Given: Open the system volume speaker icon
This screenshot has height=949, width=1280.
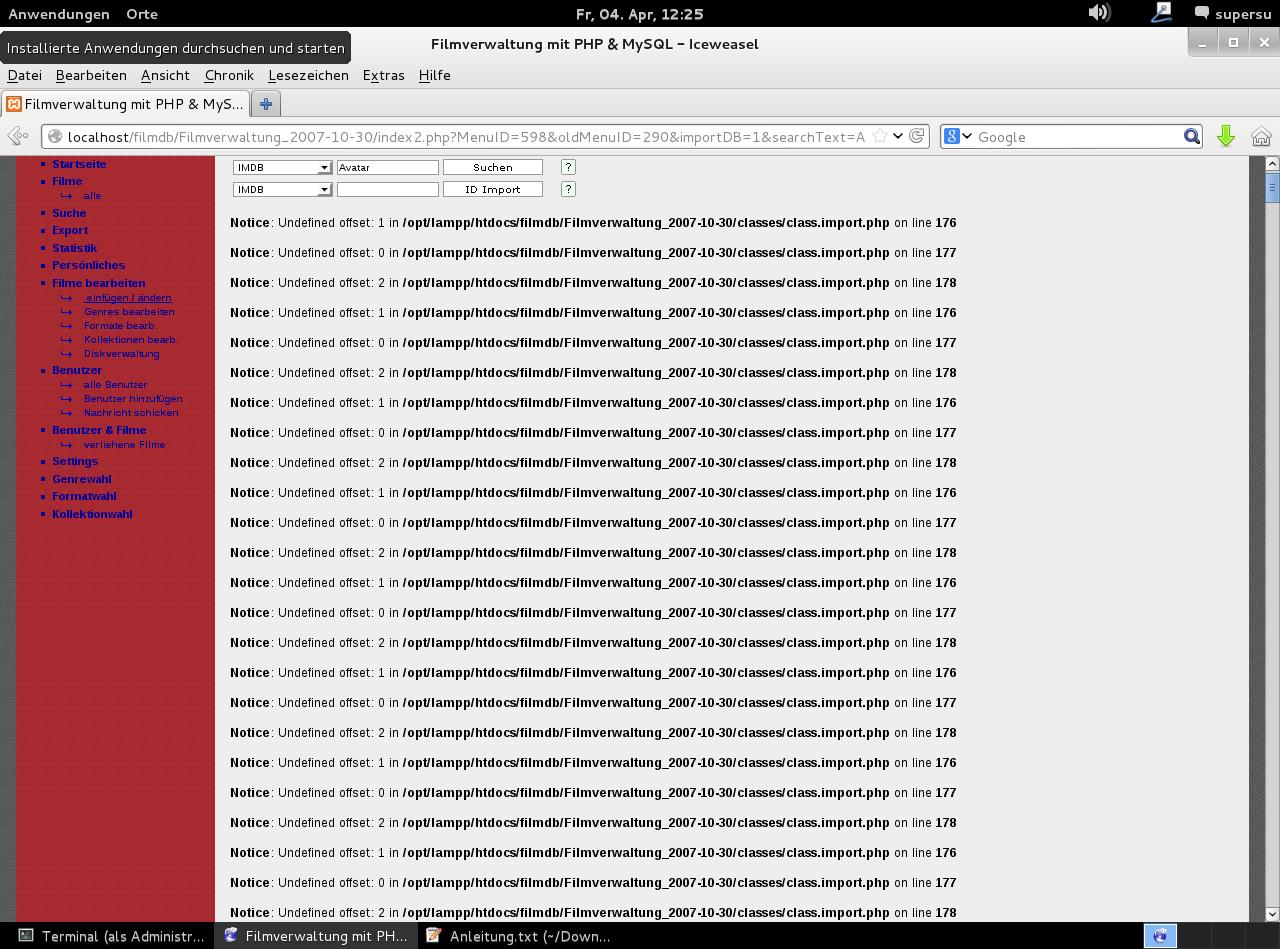Looking at the screenshot, I should click(x=1098, y=13).
